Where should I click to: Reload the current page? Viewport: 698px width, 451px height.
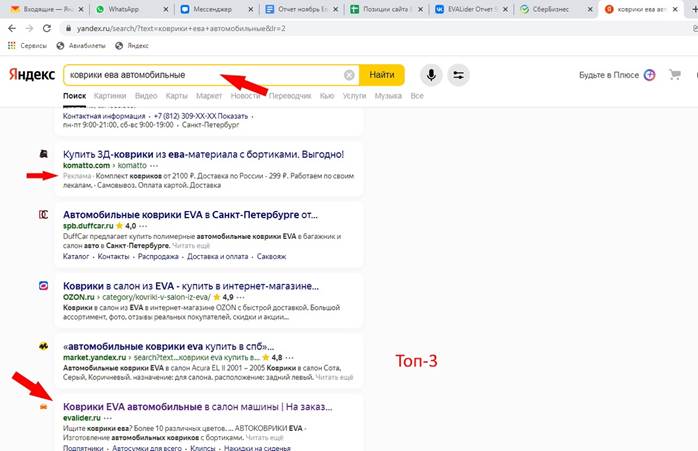[47, 28]
